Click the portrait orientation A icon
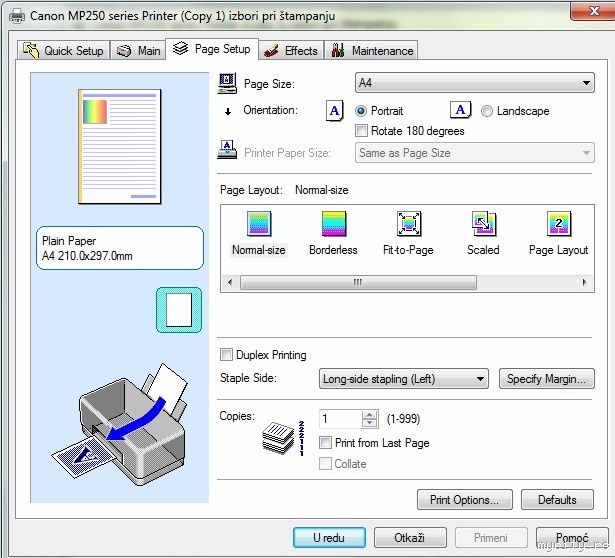The image size is (615, 558). pyautogui.click(x=335, y=111)
